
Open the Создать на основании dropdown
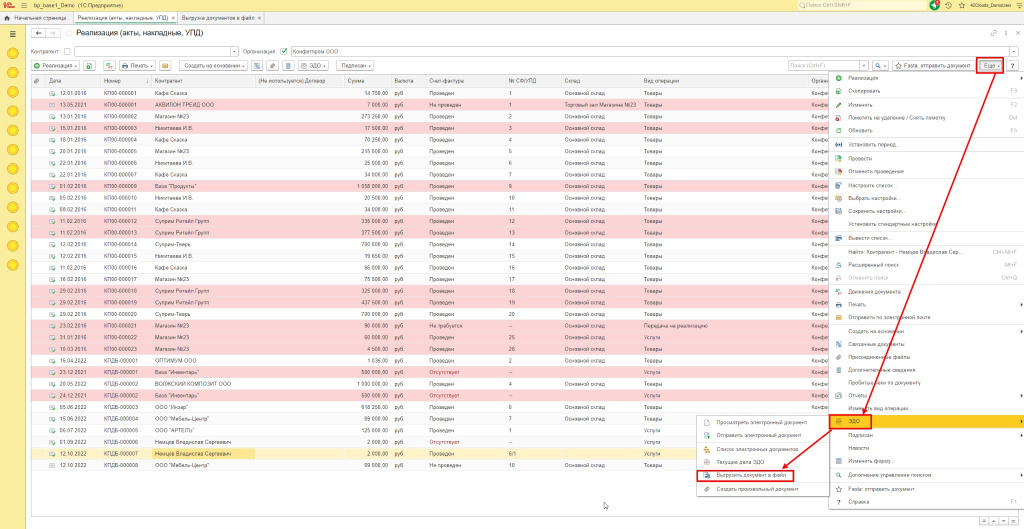click(x=213, y=65)
